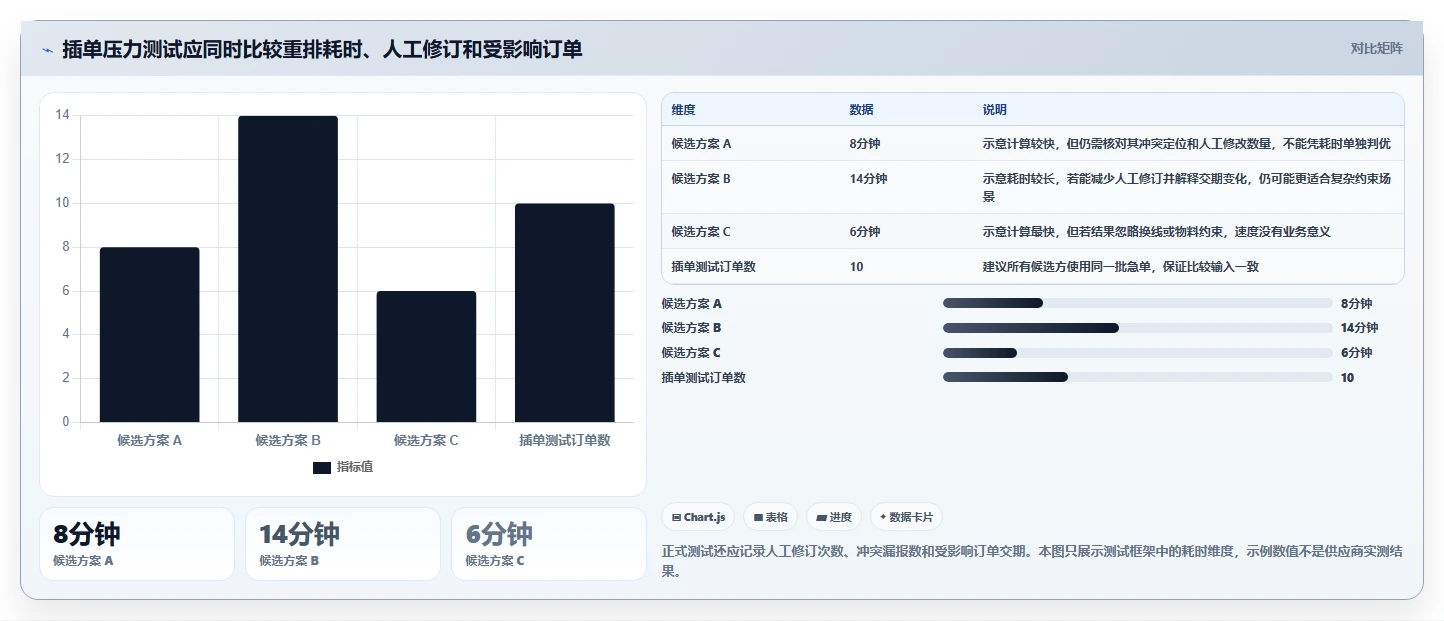
Task: Click x-axis label 插单测试订单数 under chart
Action: (564, 440)
